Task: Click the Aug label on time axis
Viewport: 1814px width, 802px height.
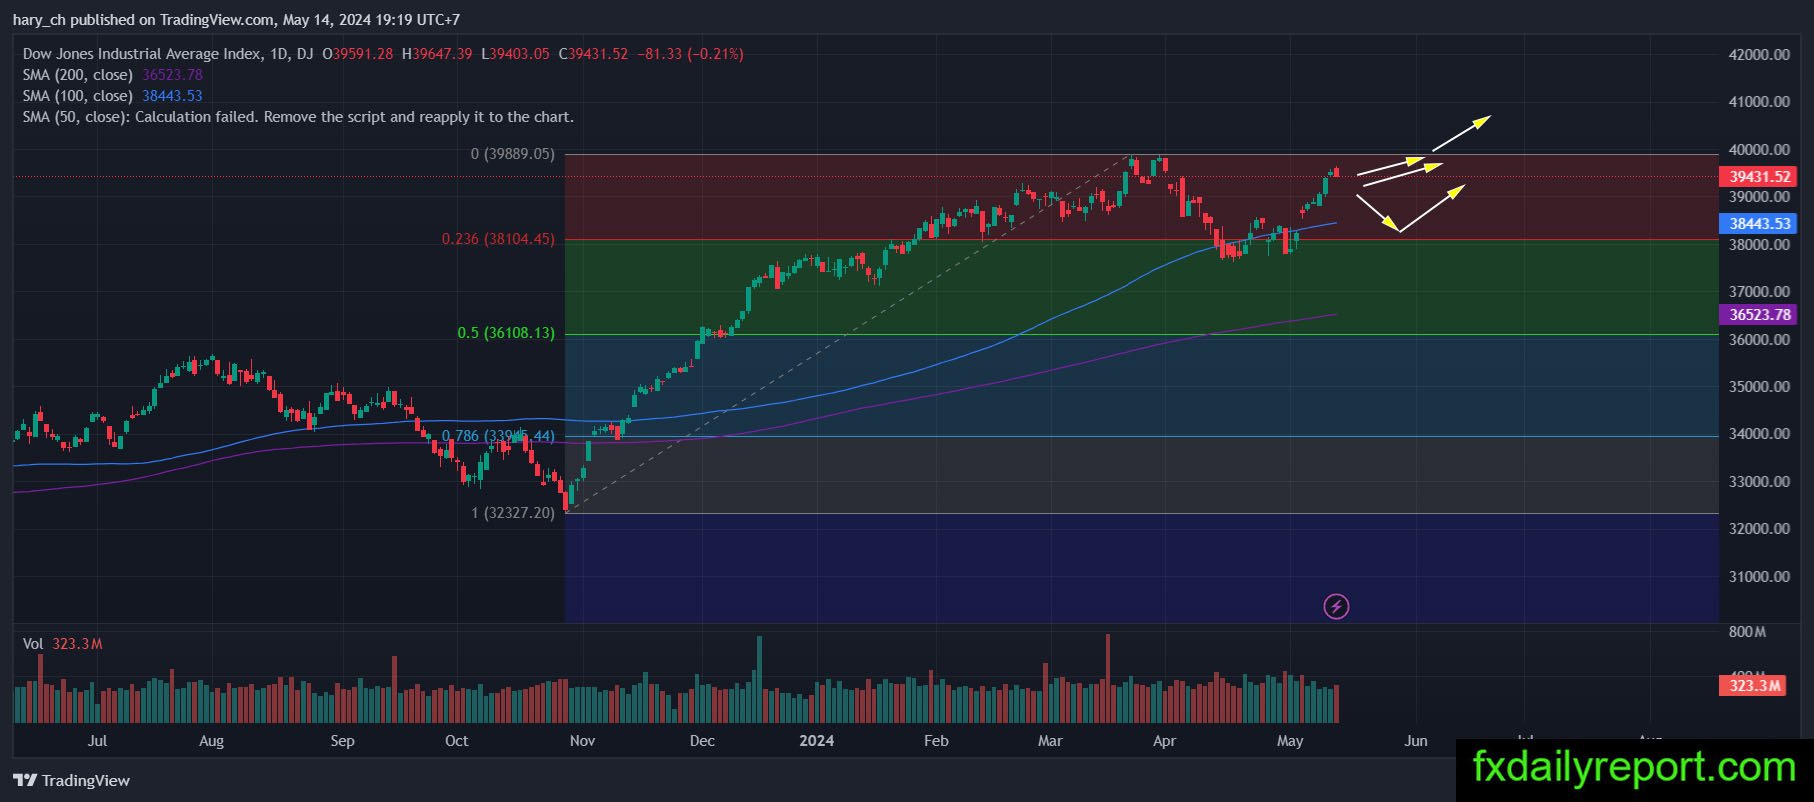Action: (x=211, y=741)
